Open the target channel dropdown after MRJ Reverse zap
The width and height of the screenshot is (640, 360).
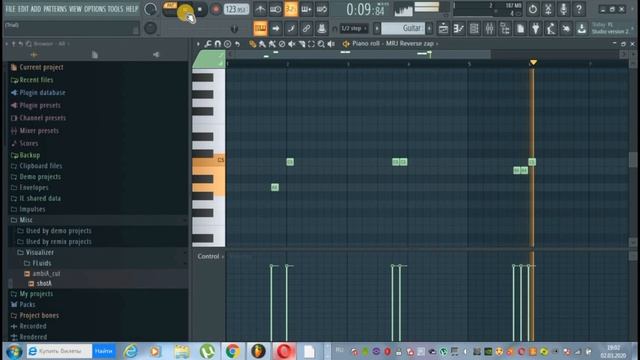coord(437,44)
